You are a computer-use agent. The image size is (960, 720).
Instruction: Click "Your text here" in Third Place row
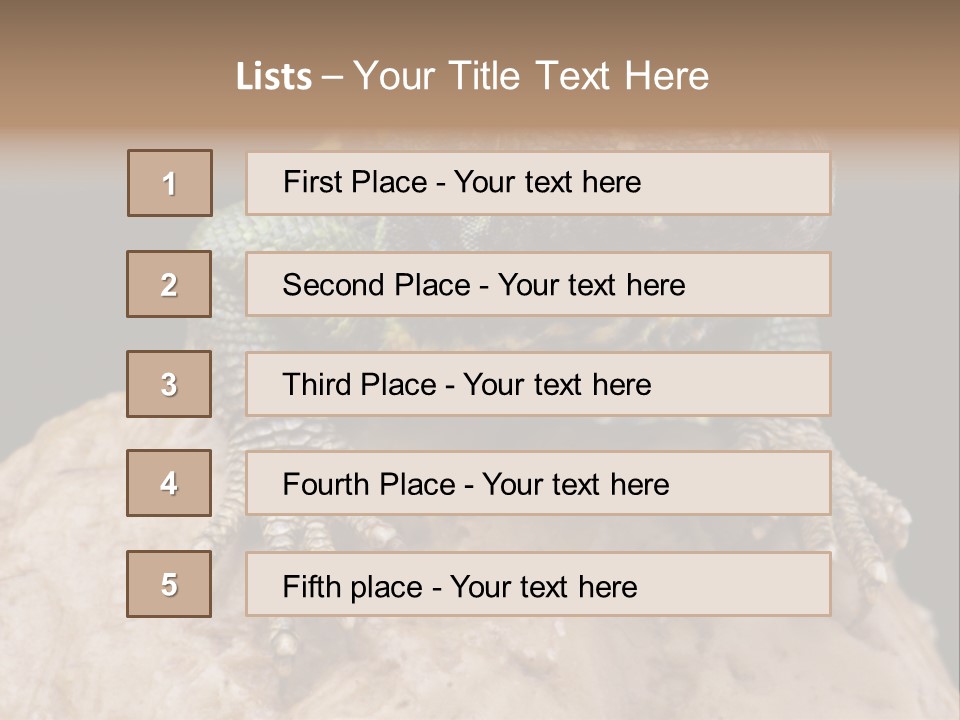[557, 385]
